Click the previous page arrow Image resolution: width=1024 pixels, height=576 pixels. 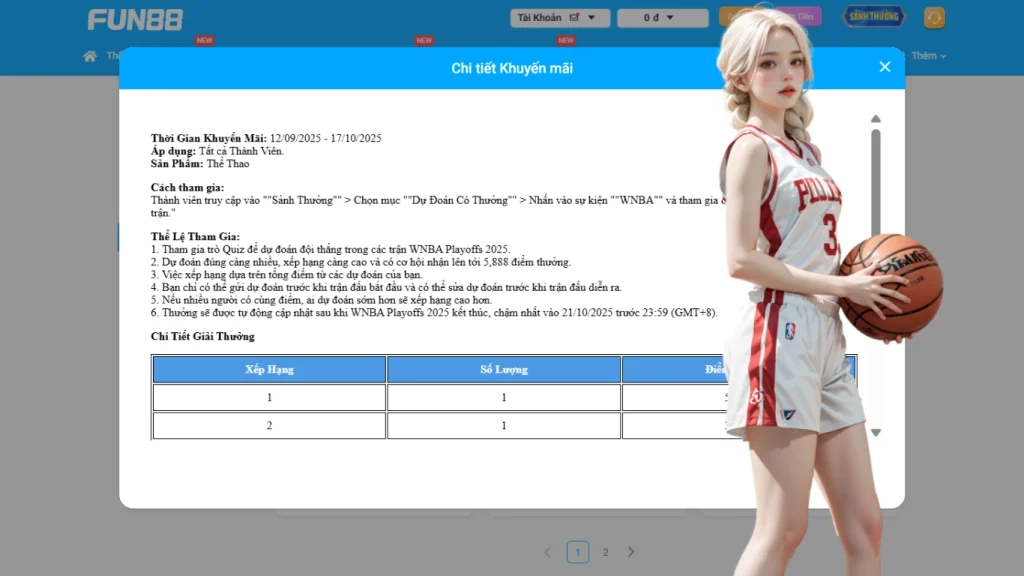click(547, 552)
